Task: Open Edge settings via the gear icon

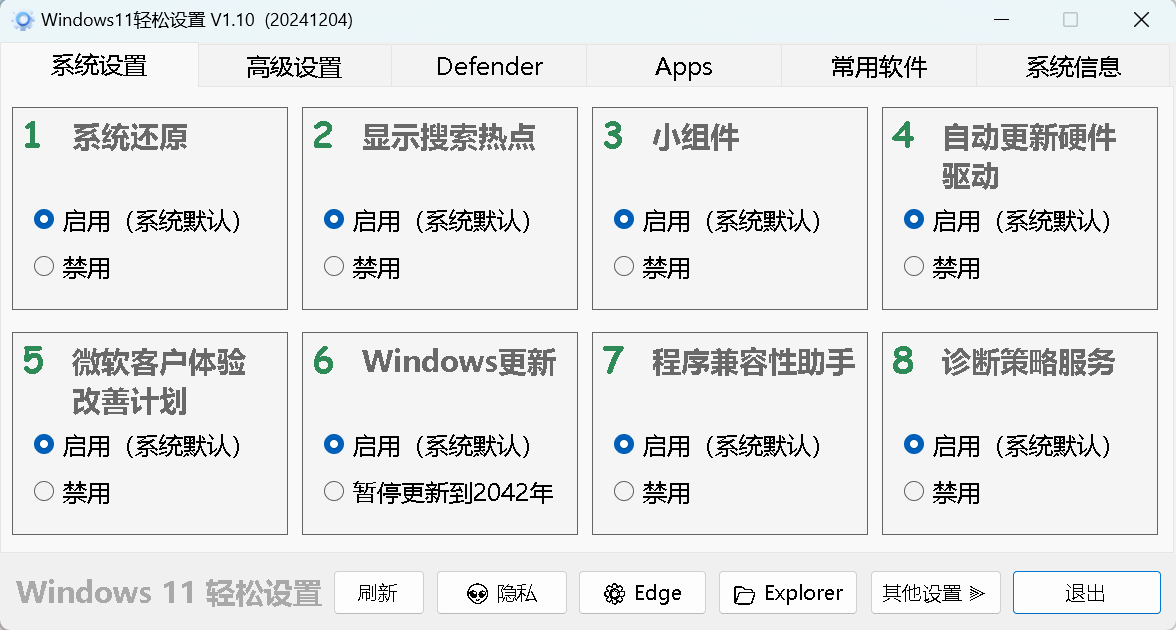Action: pyautogui.click(x=642, y=592)
